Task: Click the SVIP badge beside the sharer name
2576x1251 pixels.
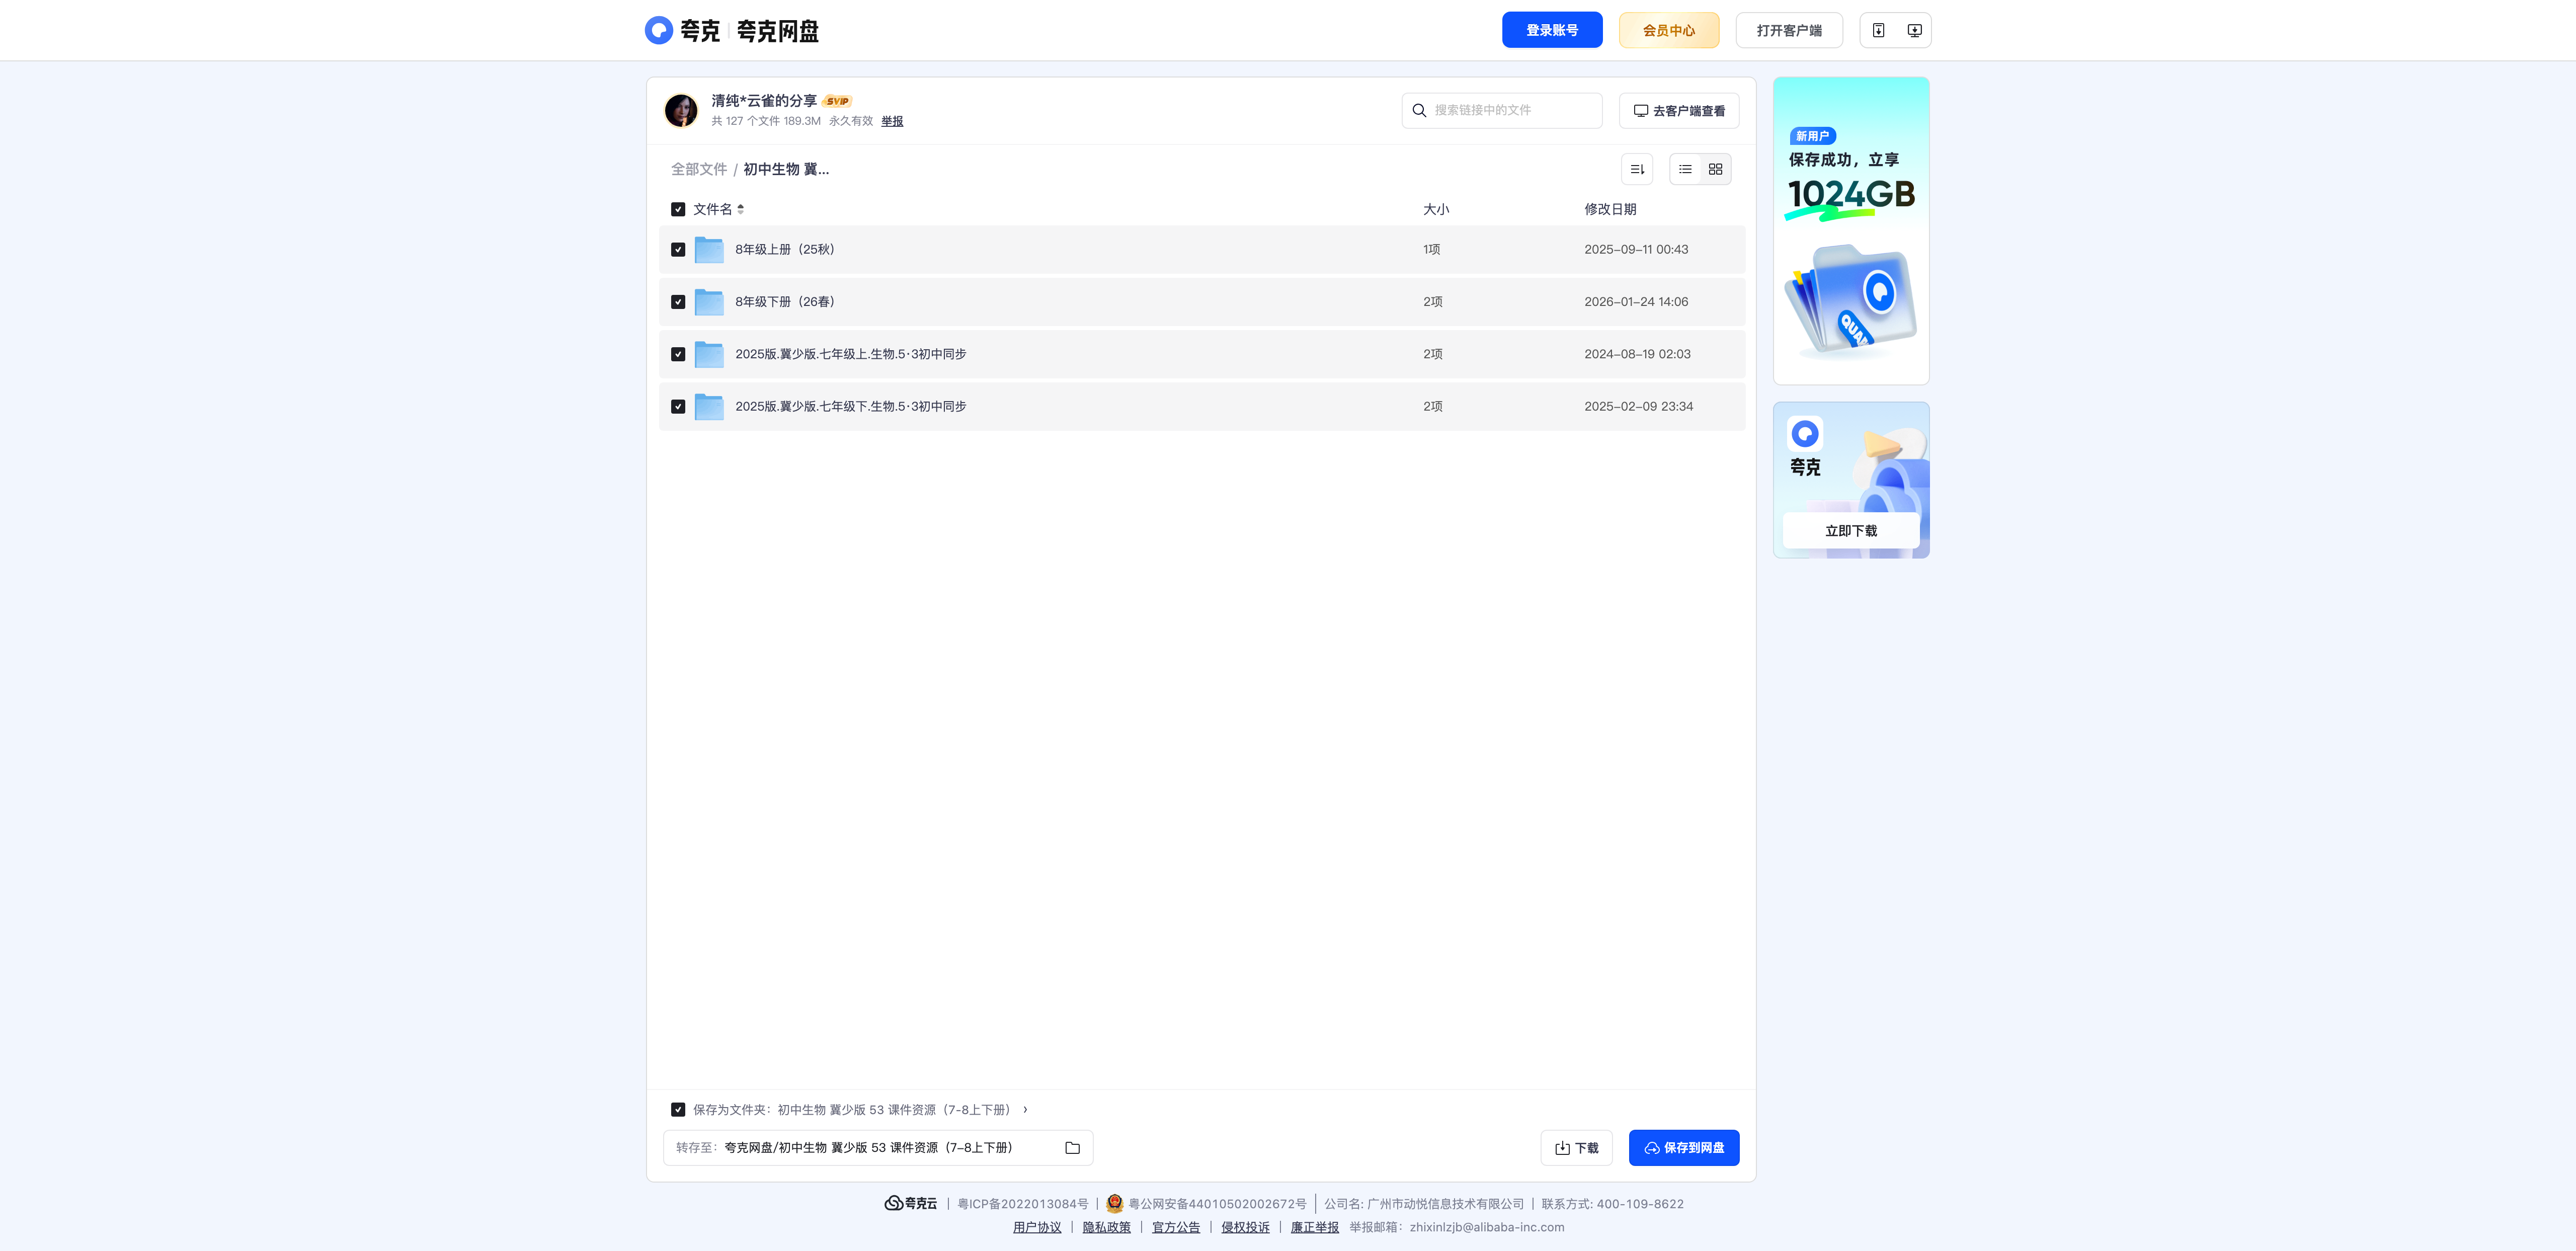Action: (x=837, y=101)
